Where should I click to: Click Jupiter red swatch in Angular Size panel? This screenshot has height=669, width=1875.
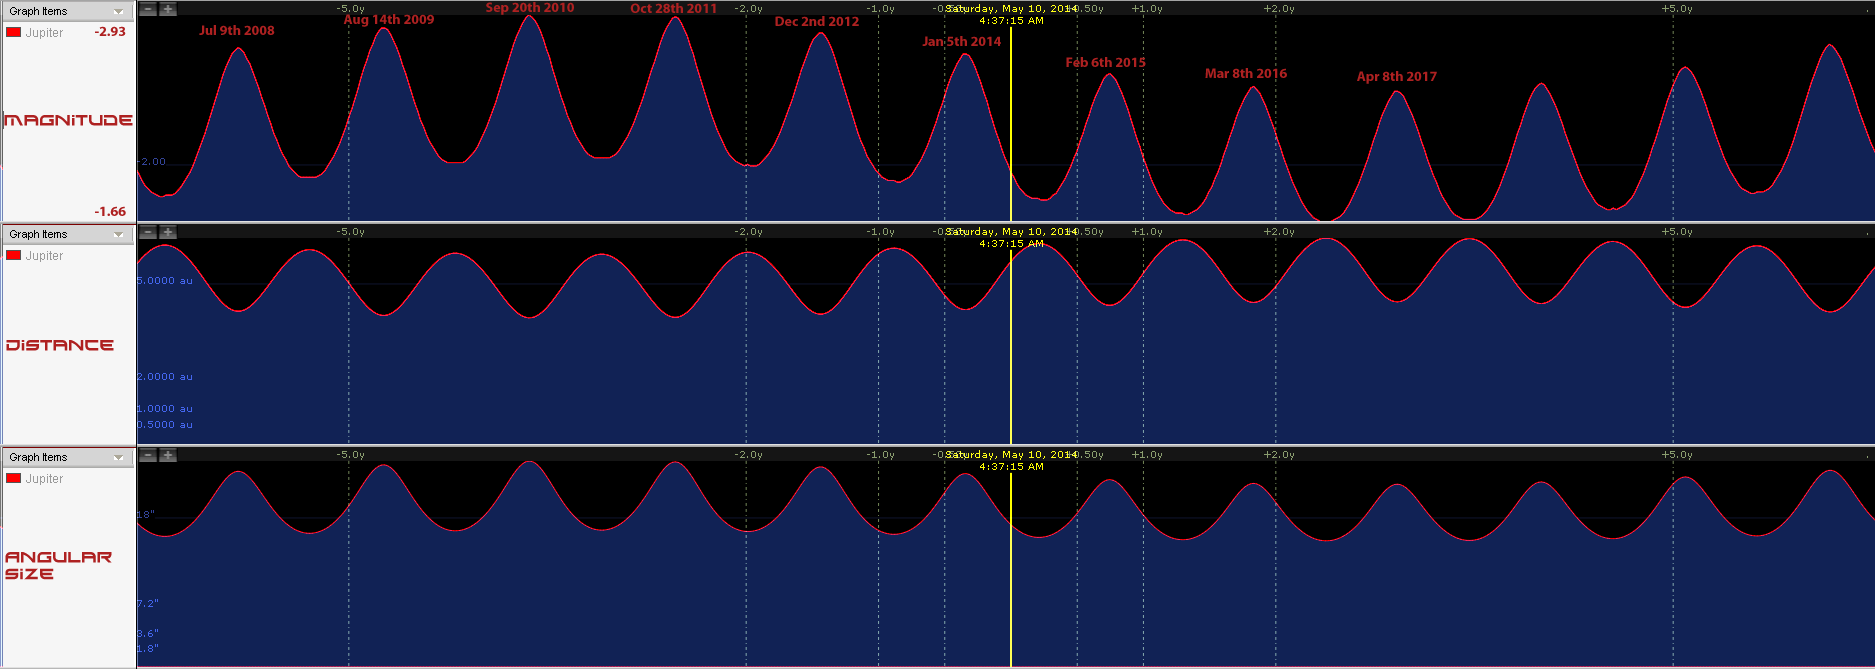(x=14, y=478)
